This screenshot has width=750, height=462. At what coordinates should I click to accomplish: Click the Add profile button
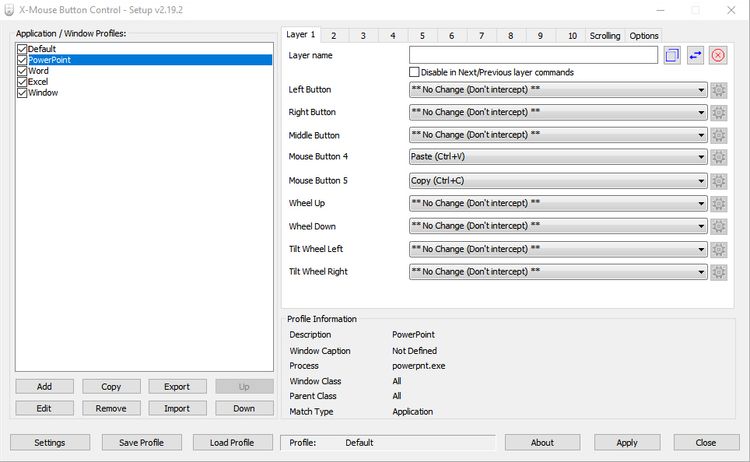point(44,386)
